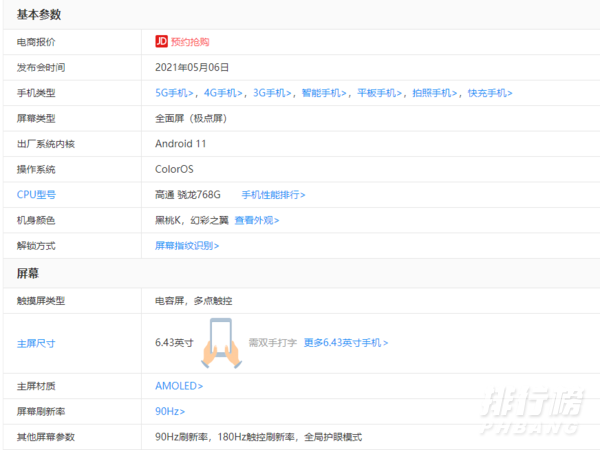The image size is (600, 450).
Task: Select the 高通 骁龙768G text
Action: click(188, 195)
